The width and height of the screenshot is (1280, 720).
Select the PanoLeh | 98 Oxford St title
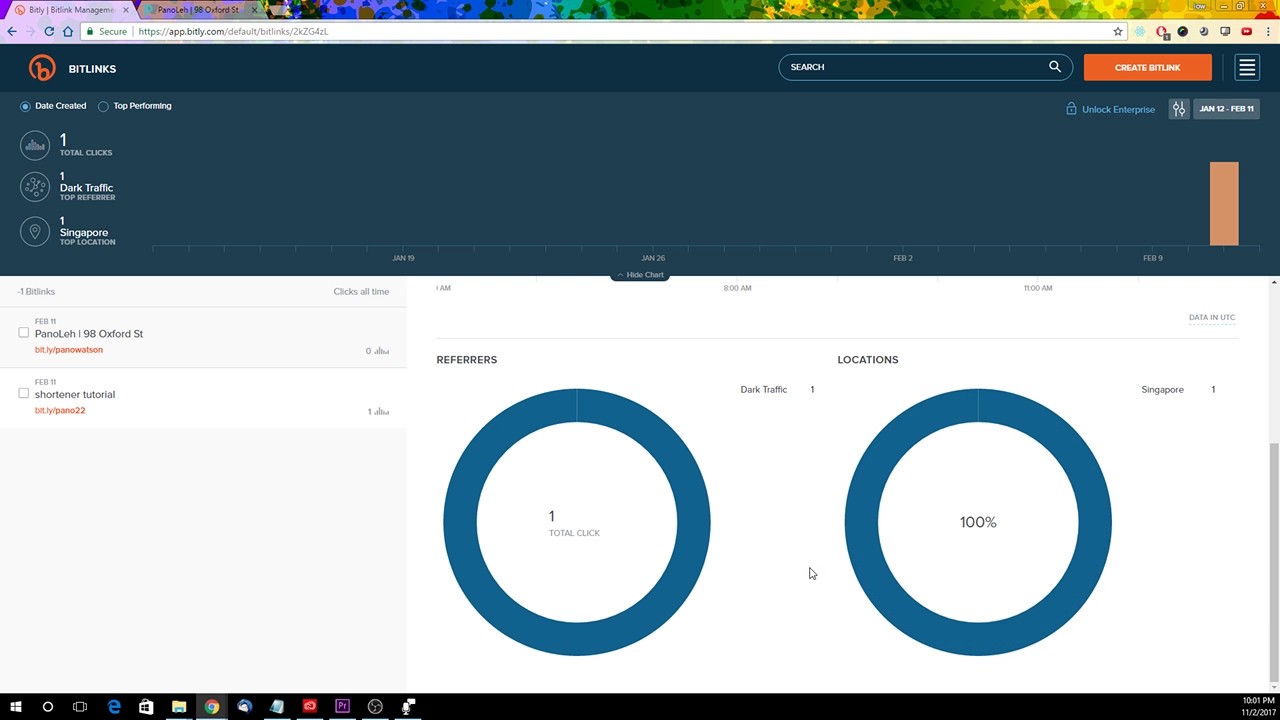point(89,334)
